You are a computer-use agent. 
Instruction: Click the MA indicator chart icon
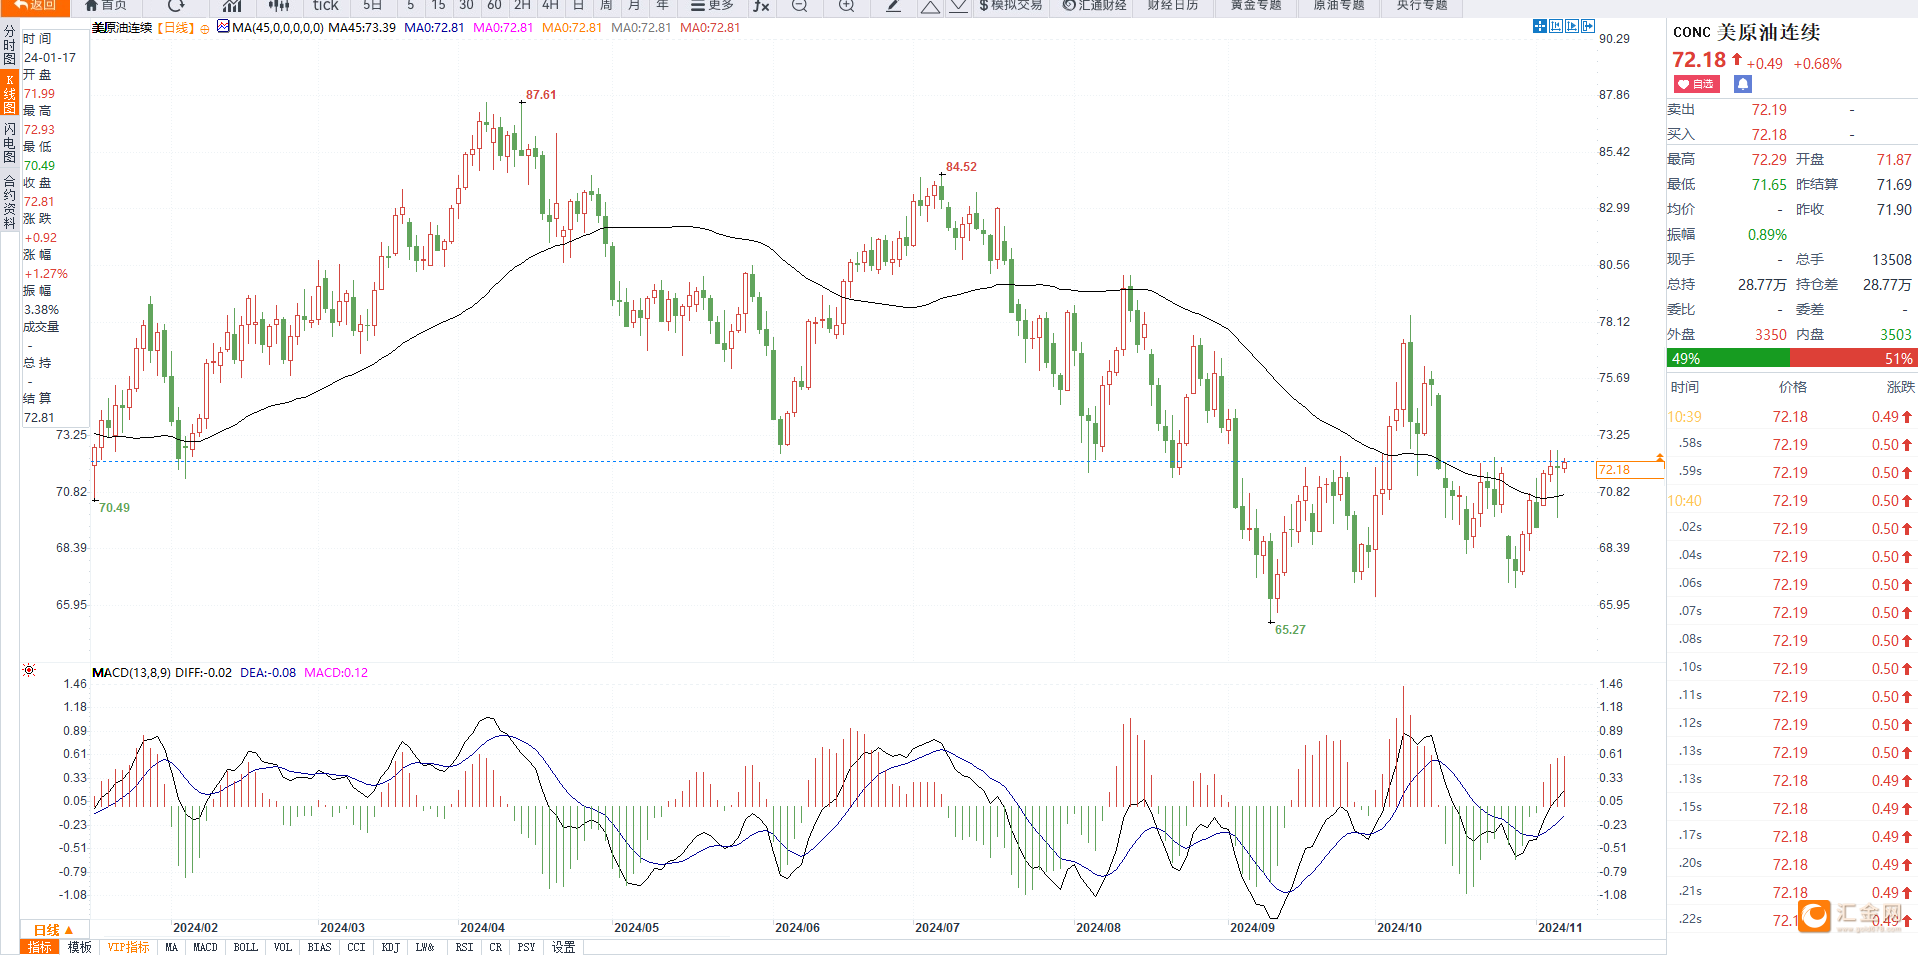[223, 27]
